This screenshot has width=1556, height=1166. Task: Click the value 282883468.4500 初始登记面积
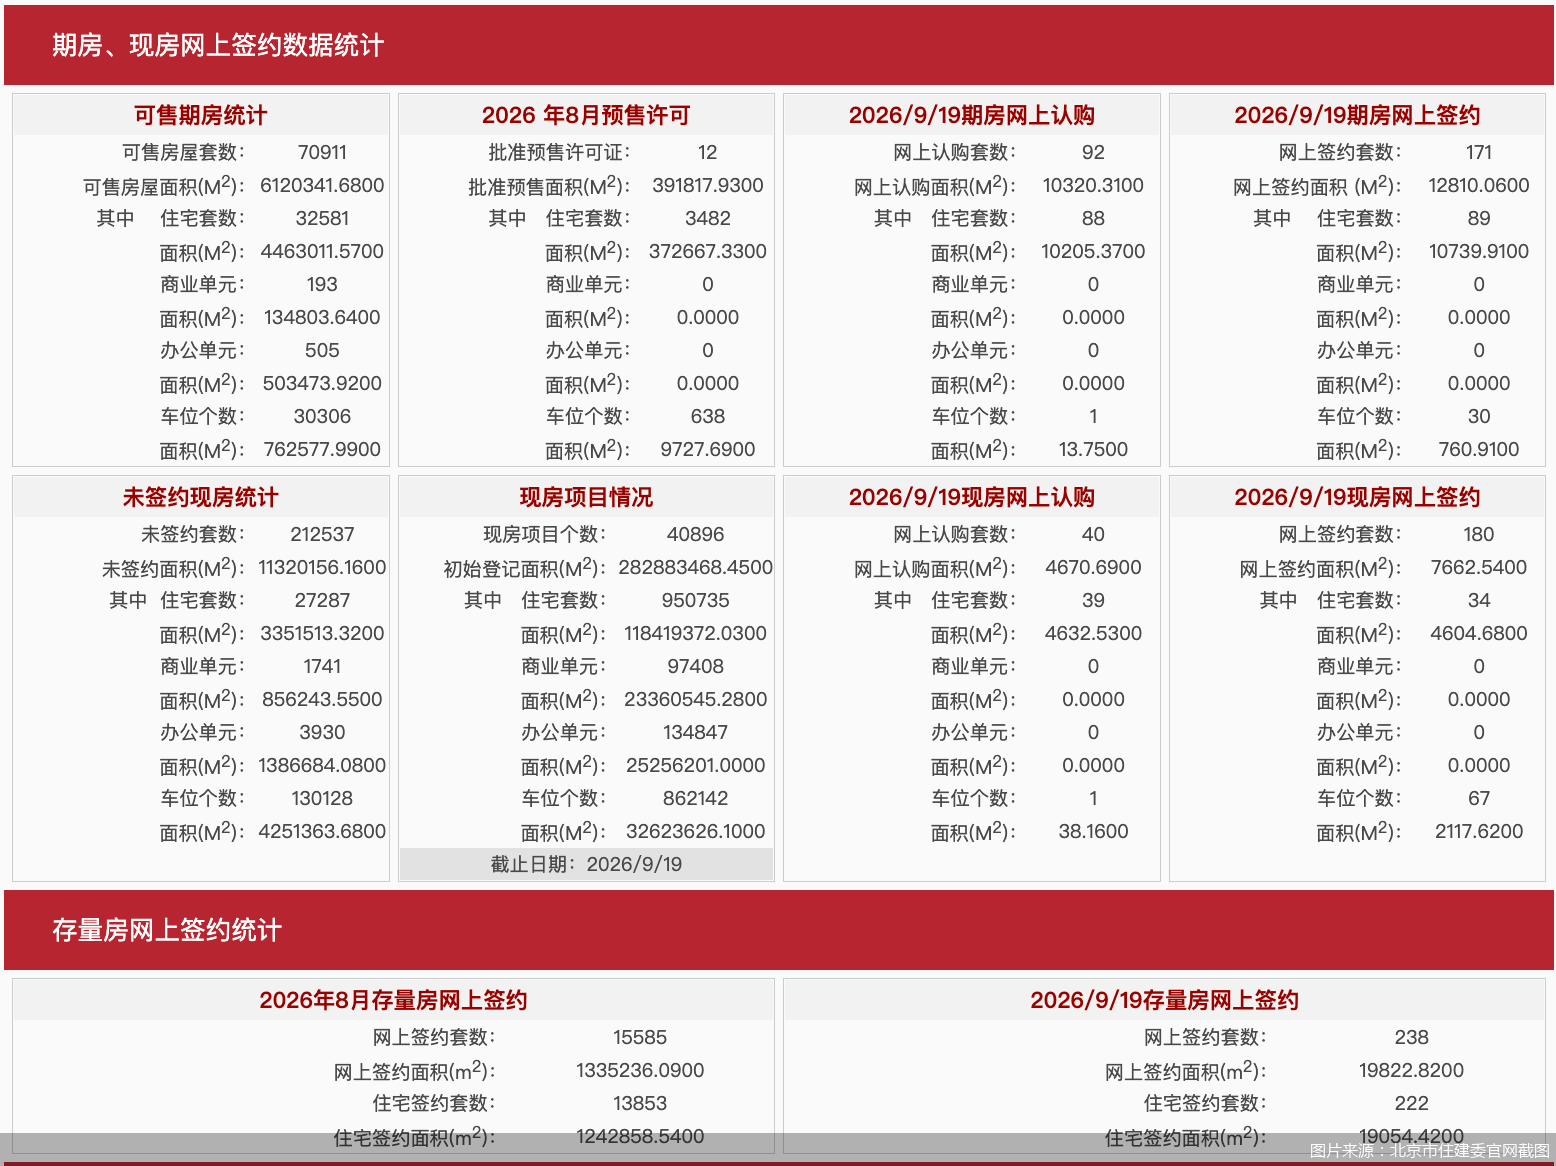click(x=695, y=567)
